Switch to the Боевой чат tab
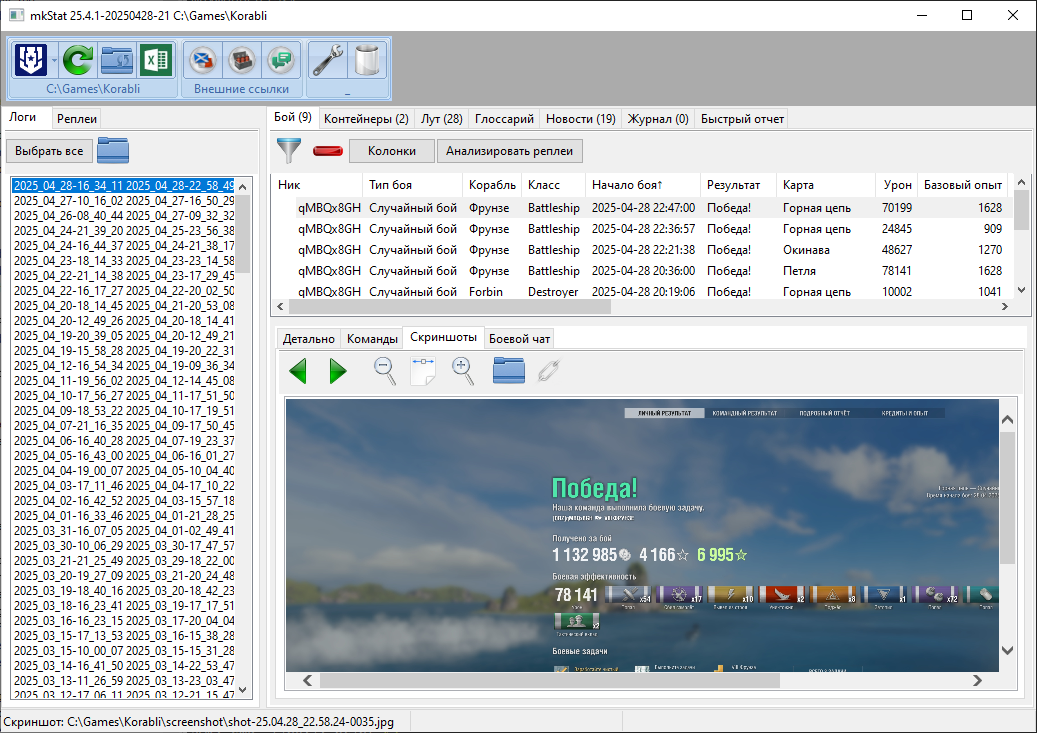This screenshot has width=1037, height=733. (x=519, y=339)
